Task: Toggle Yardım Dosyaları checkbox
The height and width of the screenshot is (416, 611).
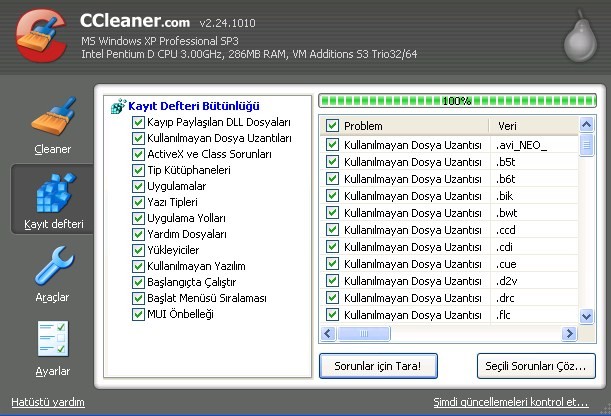Action: pyautogui.click(x=138, y=234)
